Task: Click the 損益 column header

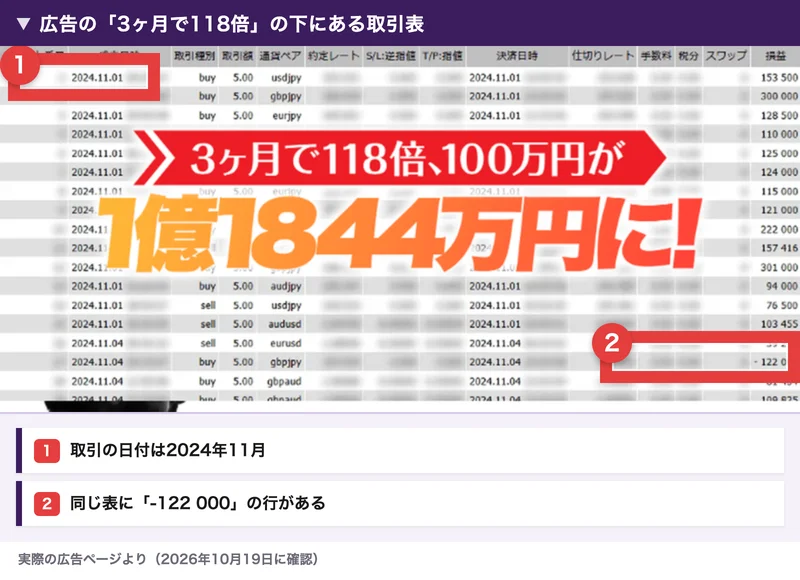Action: tap(776, 56)
